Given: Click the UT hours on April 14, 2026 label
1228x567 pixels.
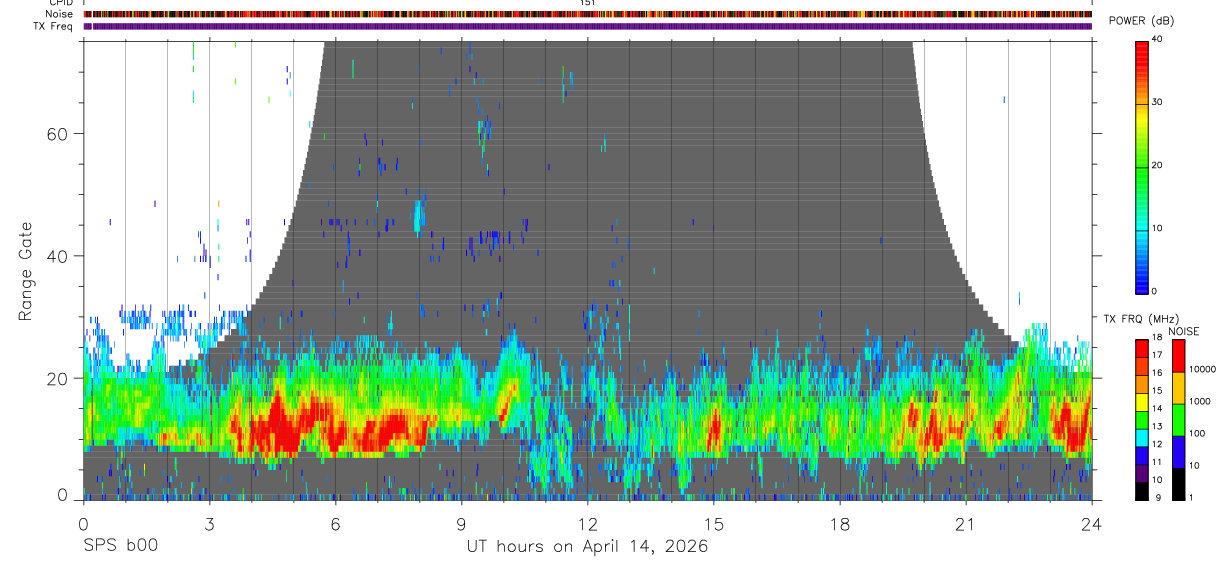Looking at the screenshot, I should coord(587,547).
